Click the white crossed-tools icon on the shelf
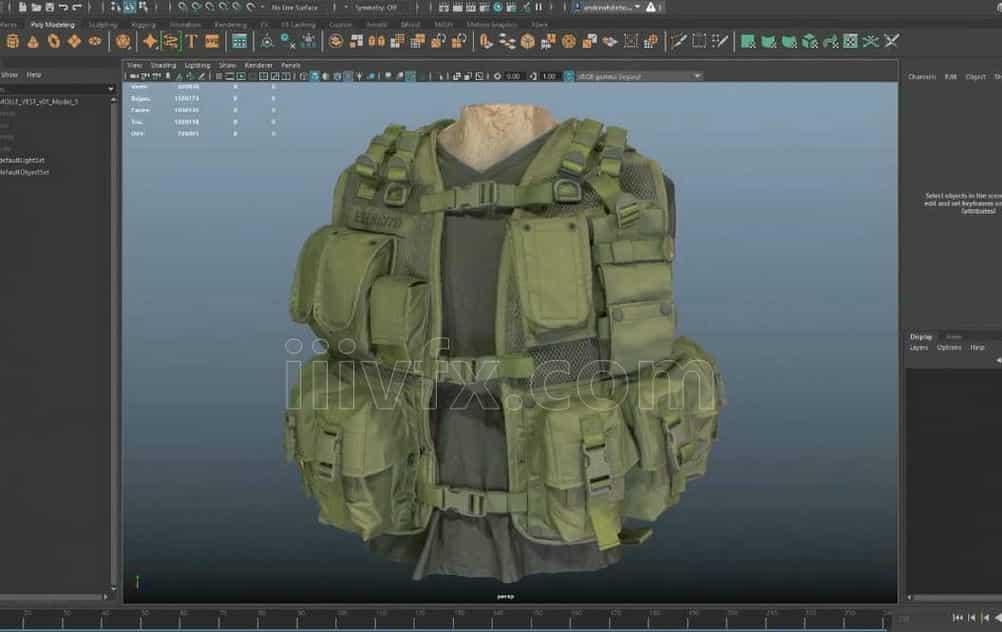The width and height of the screenshot is (1002, 632). (x=891, y=42)
